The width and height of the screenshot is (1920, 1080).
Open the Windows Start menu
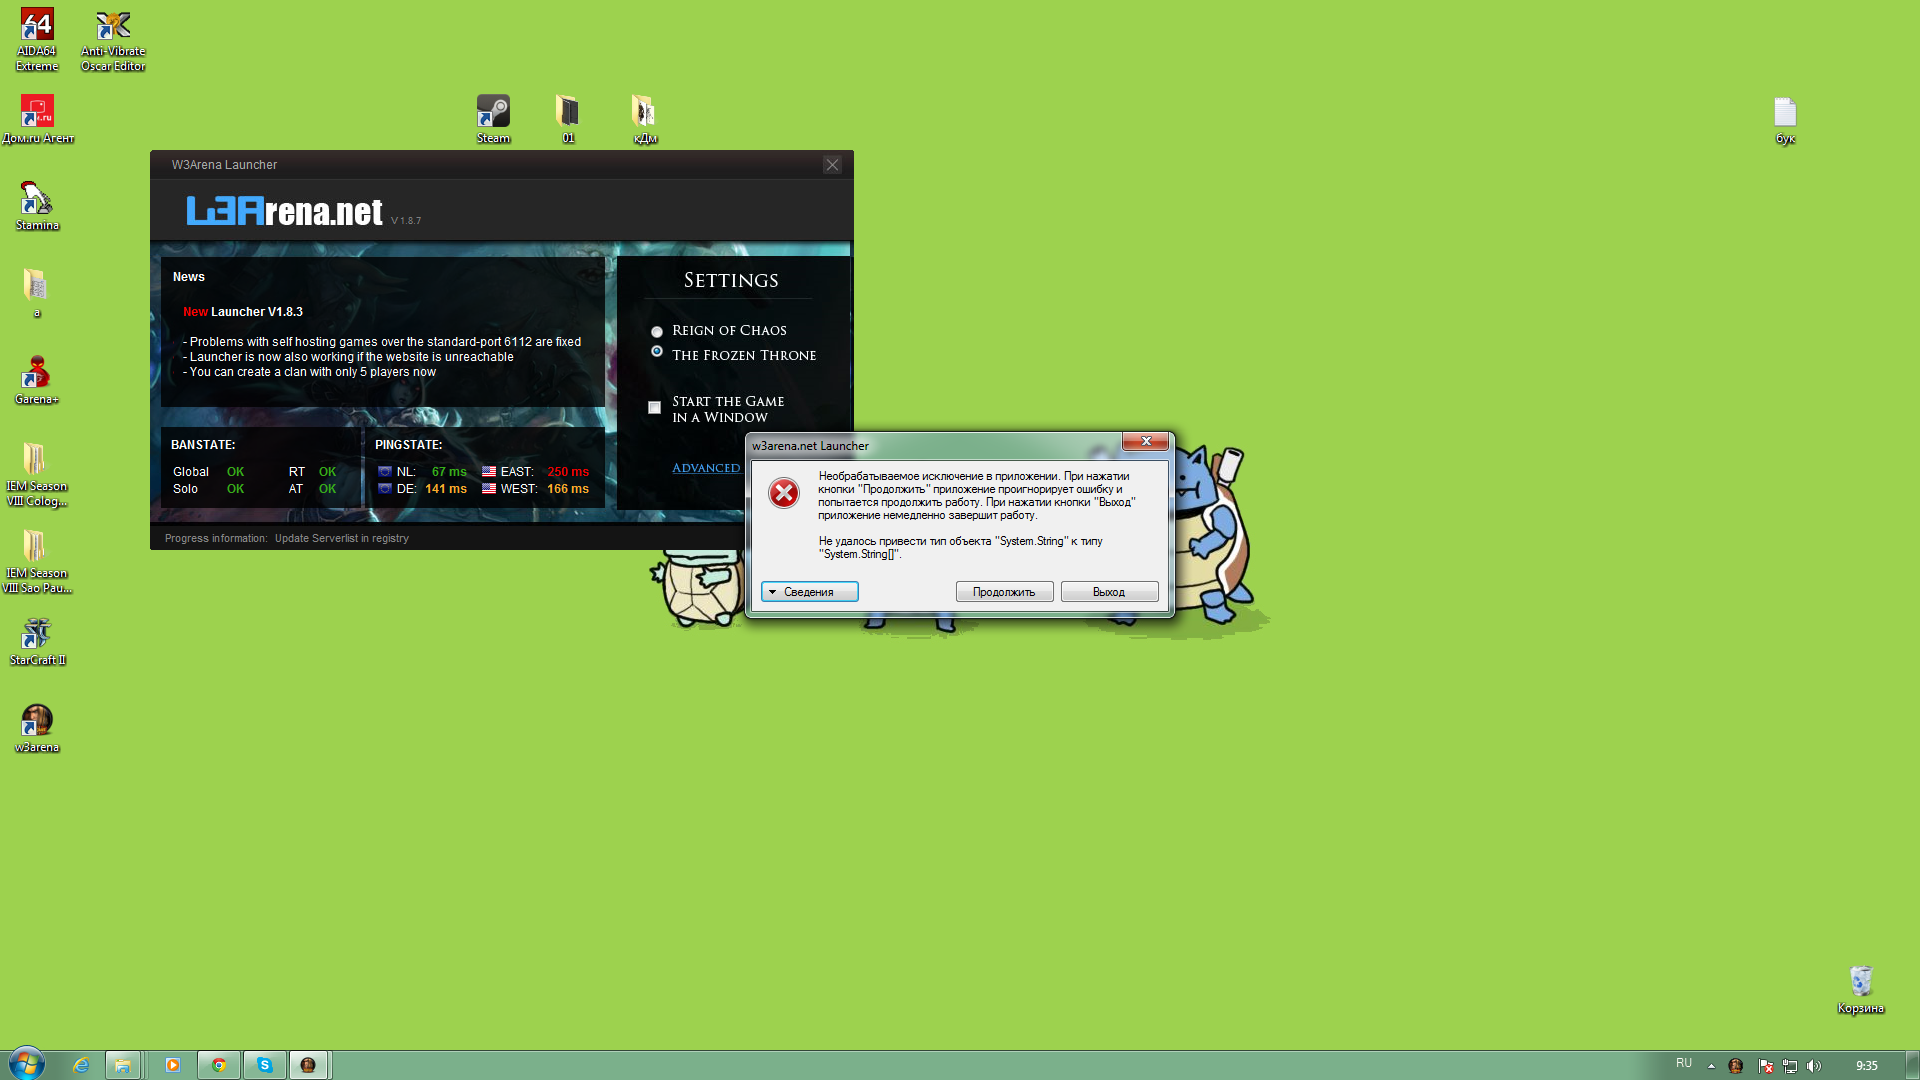click(26, 1064)
